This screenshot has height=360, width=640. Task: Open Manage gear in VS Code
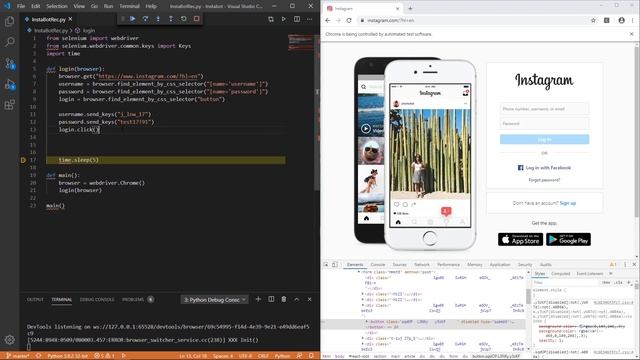click(x=9, y=339)
